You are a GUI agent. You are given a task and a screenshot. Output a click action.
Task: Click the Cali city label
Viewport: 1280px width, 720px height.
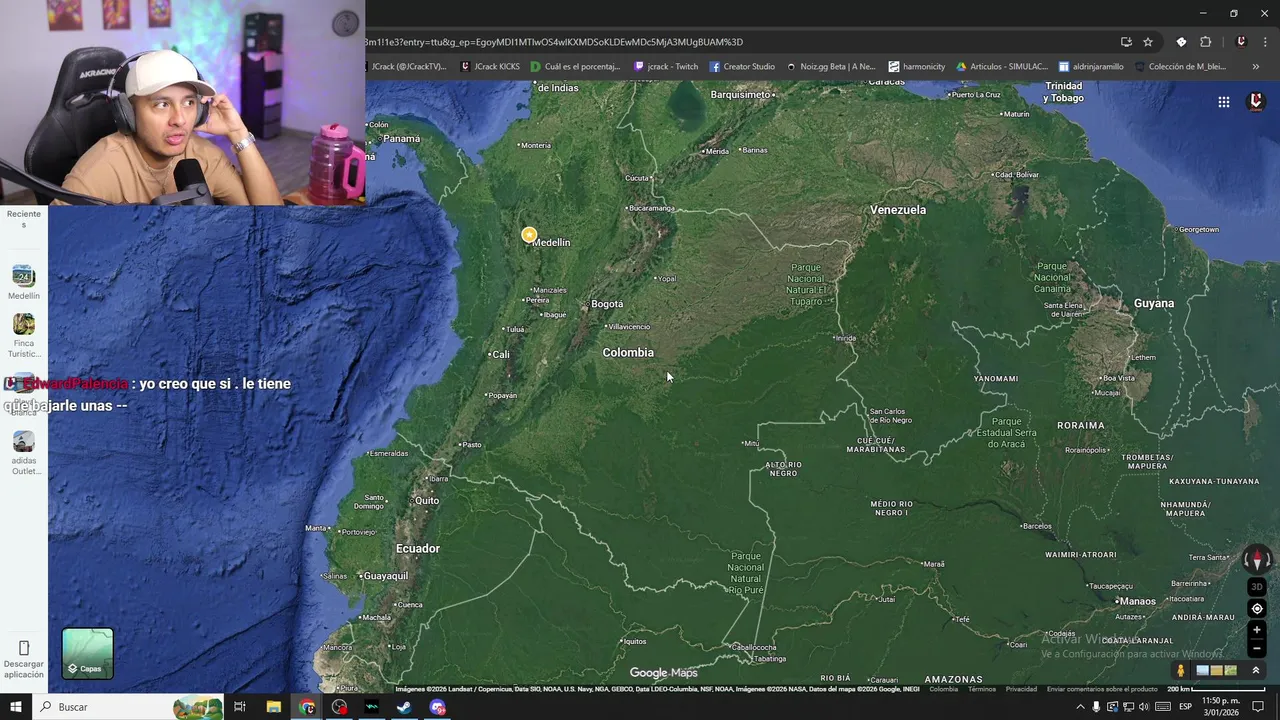tap(500, 354)
